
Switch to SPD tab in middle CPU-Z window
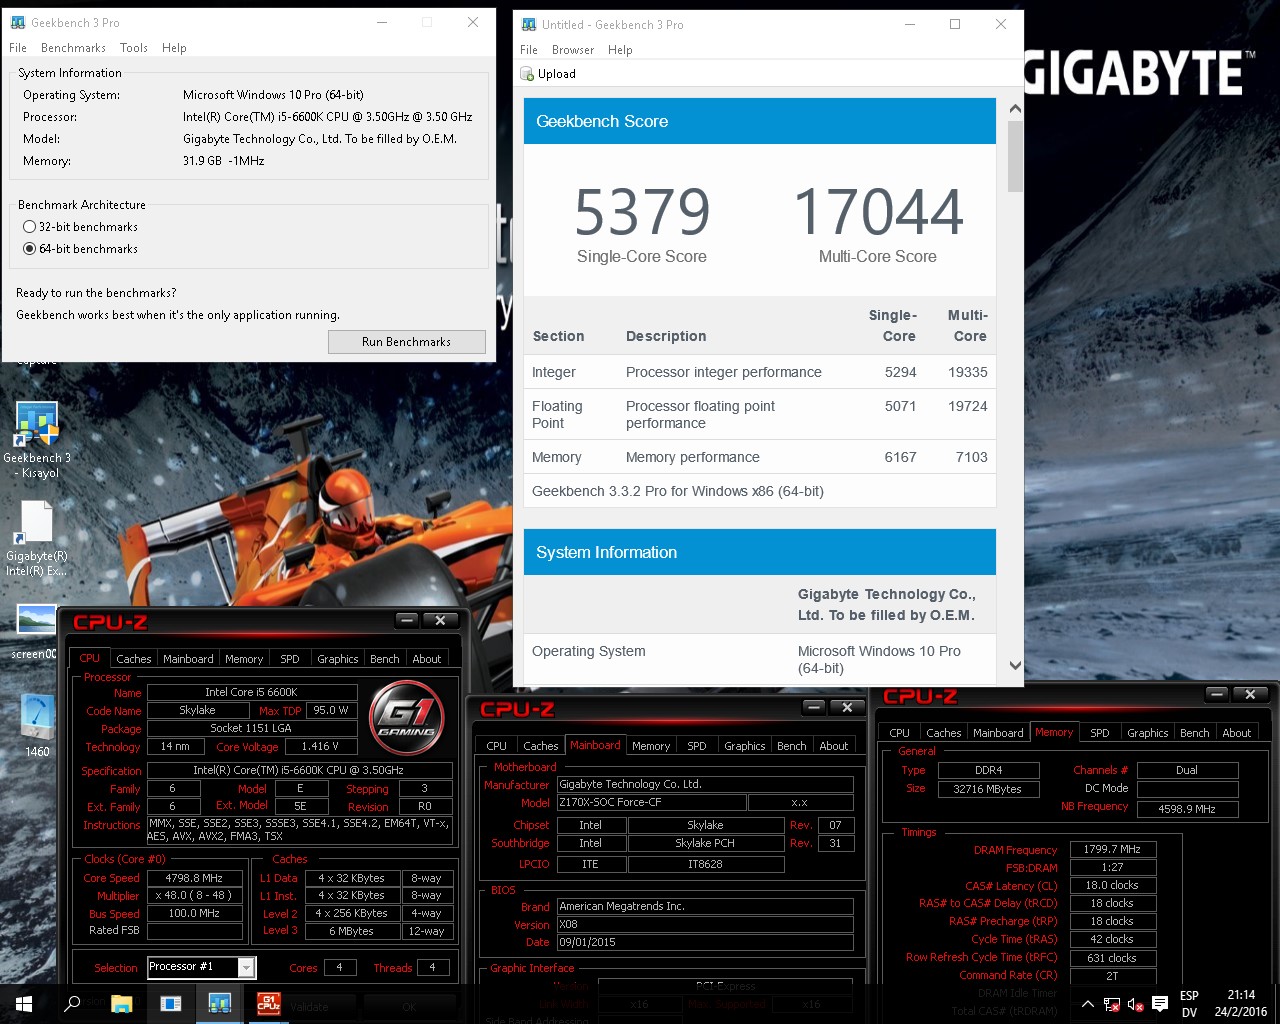tap(697, 746)
